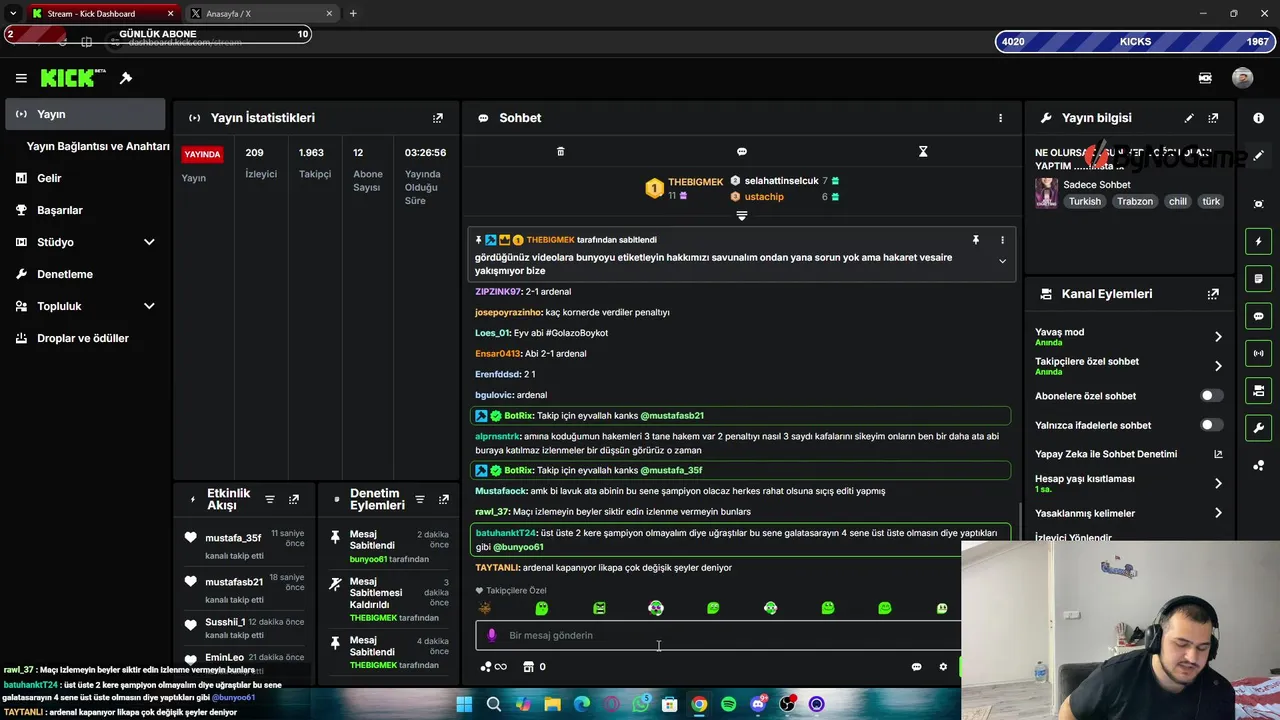The height and width of the screenshot is (720, 1280).
Task: Open Takipçilere özel sohbet options chevron
Action: [1218, 366]
